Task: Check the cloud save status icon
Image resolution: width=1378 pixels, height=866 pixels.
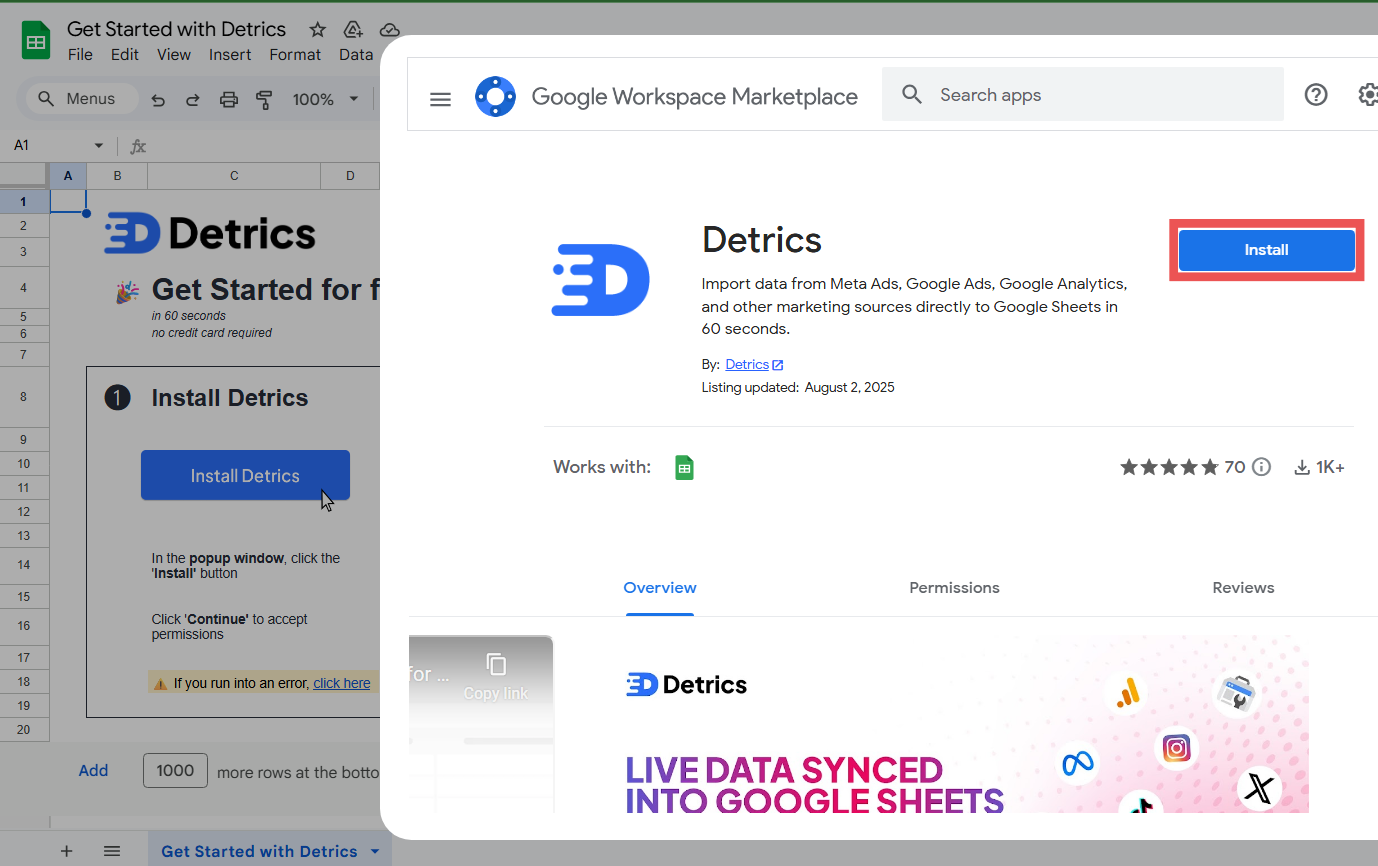Action: point(390,29)
